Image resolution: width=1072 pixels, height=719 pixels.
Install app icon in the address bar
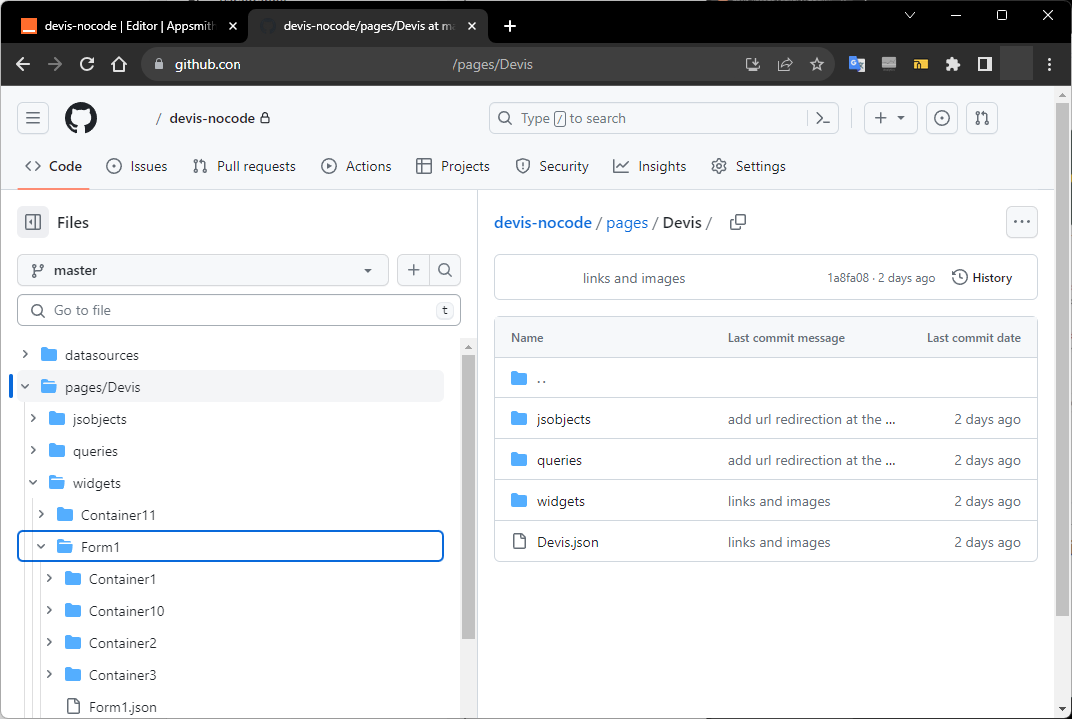(753, 64)
